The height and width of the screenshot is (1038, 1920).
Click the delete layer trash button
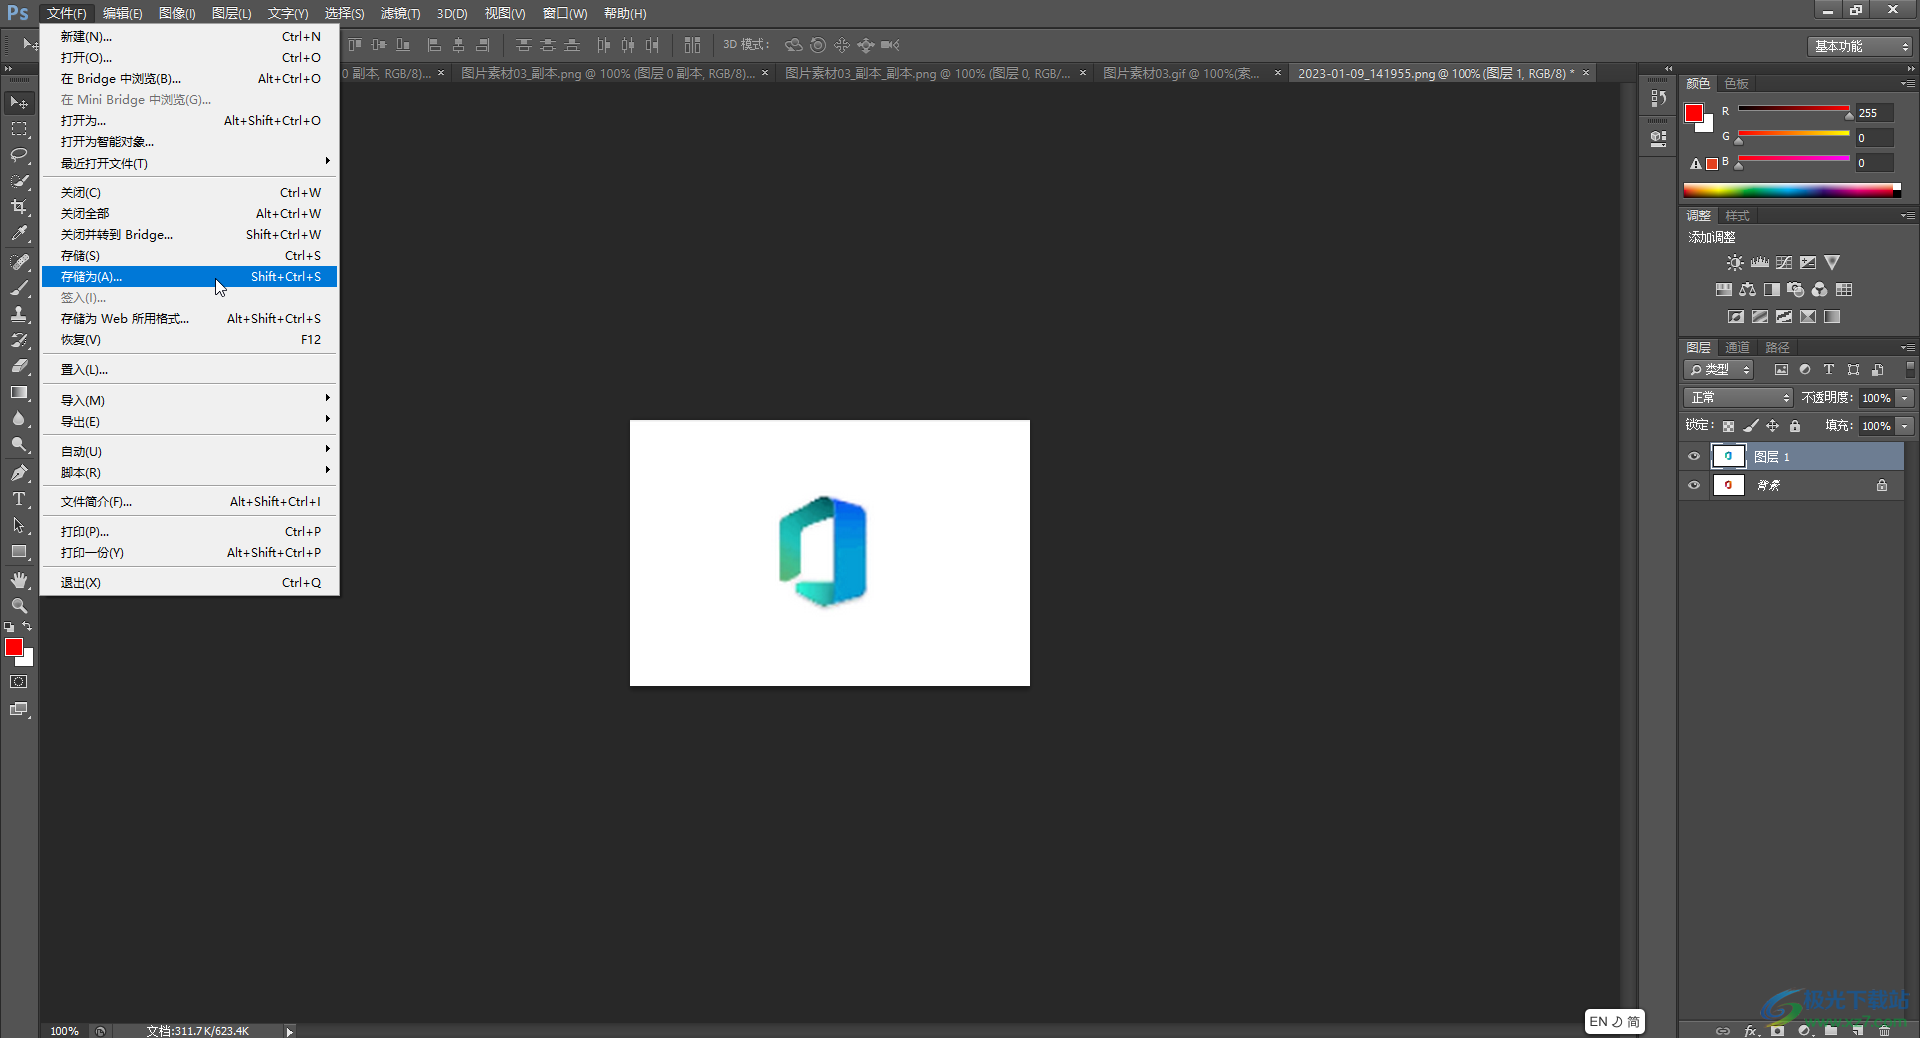[1884, 1030]
